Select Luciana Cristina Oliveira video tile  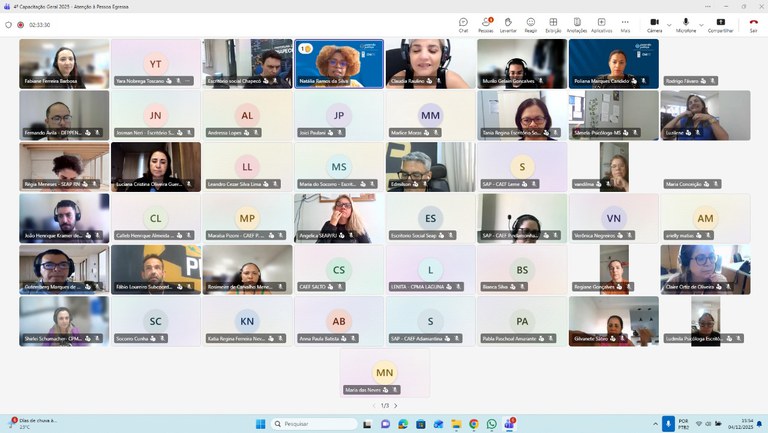tap(156, 167)
